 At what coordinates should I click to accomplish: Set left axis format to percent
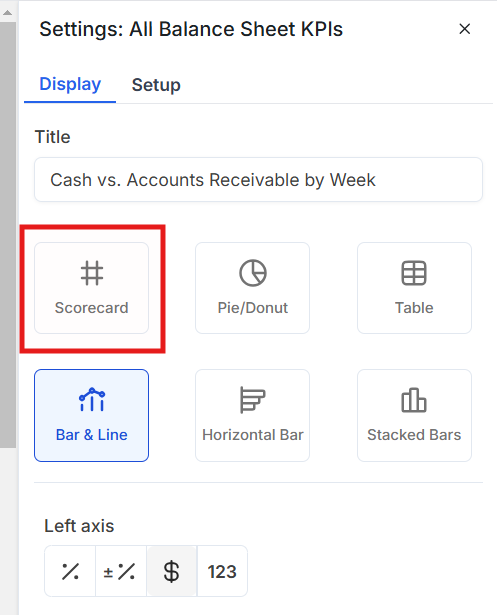click(70, 571)
